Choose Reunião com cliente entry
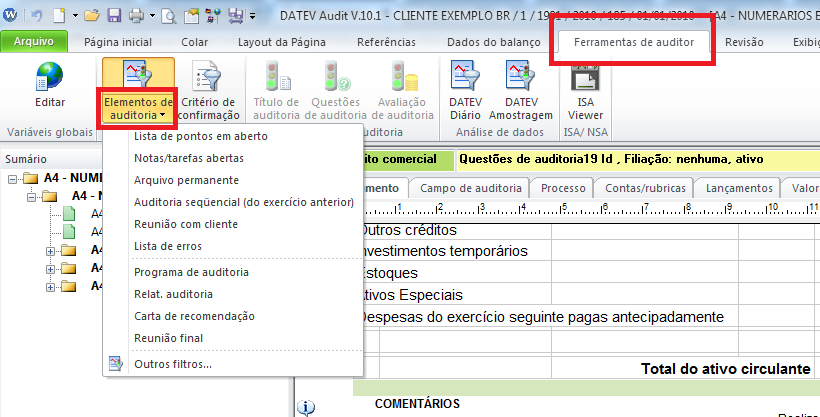 [x=233, y=224]
